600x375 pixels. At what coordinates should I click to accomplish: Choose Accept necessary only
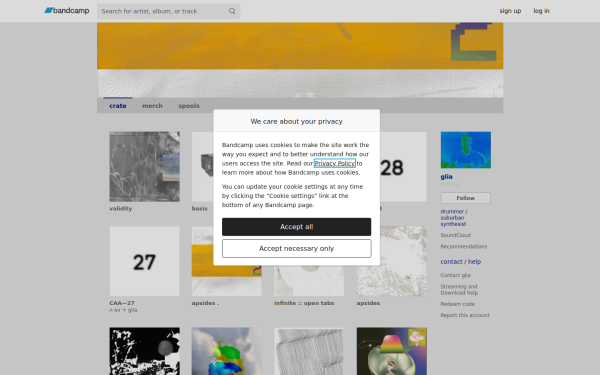pos(297,249)
